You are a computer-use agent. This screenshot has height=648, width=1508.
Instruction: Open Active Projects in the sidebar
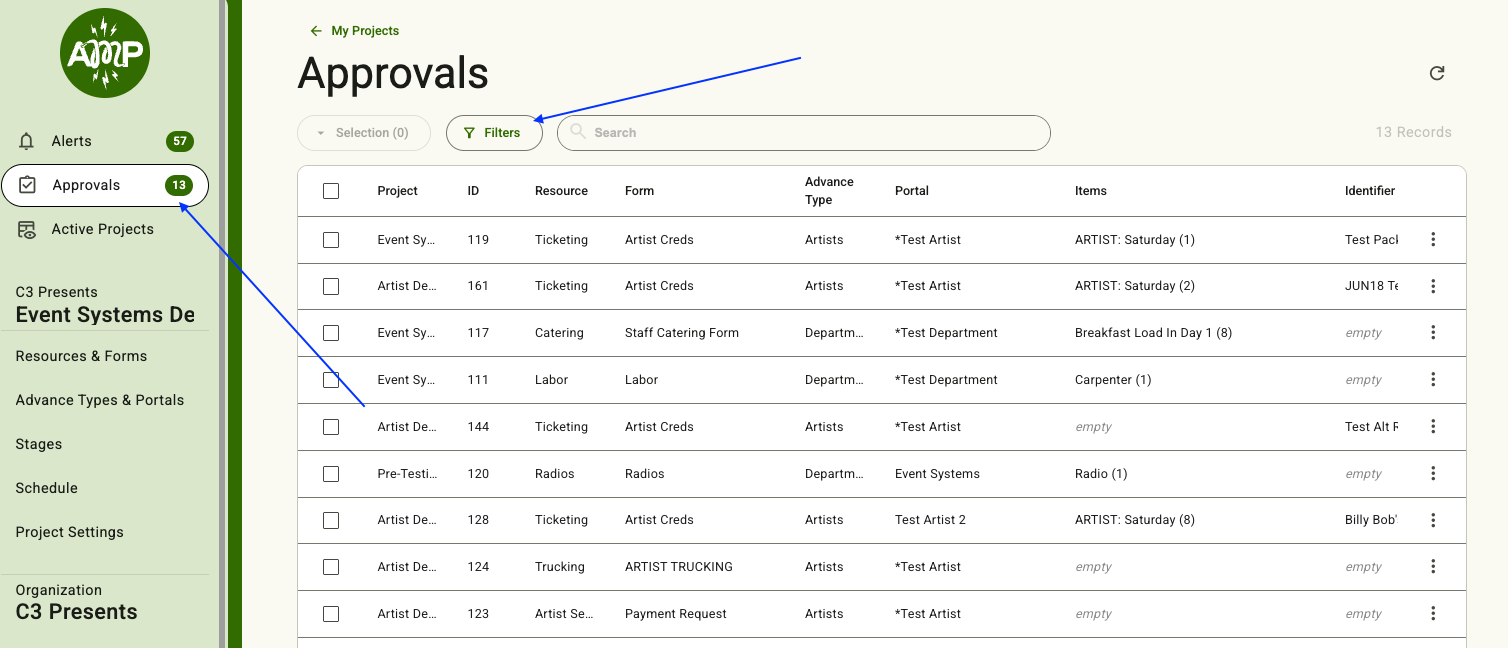point(105,229)
